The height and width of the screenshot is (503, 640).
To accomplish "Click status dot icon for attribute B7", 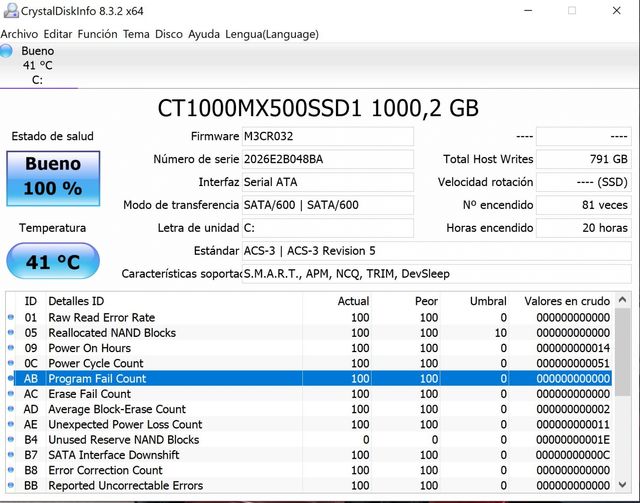I will pyautogui.click(x=11, y=454).
